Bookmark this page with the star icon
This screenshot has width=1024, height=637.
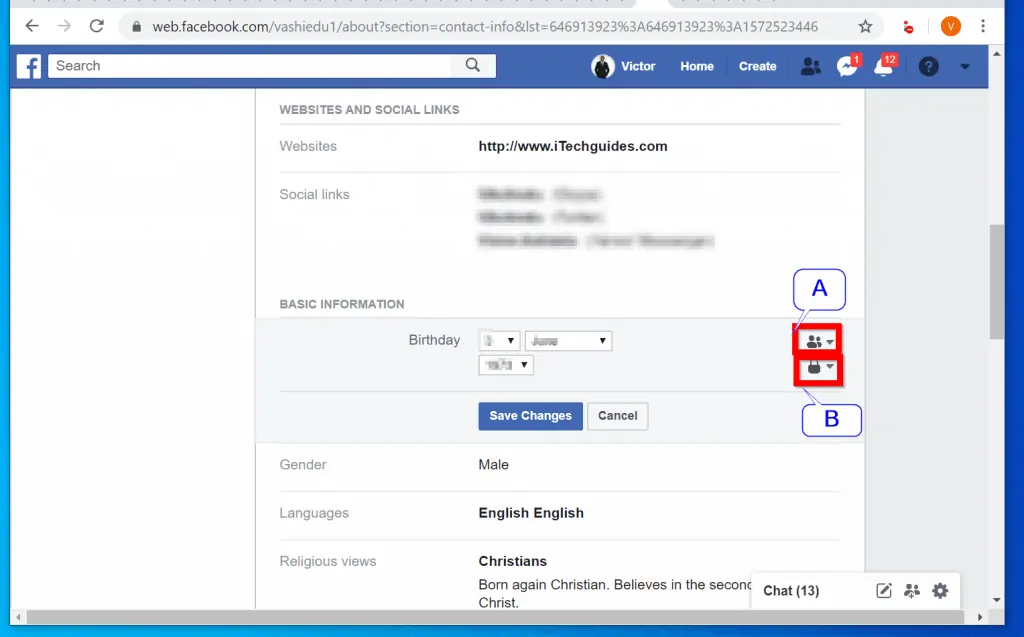(x=865, y=26)
